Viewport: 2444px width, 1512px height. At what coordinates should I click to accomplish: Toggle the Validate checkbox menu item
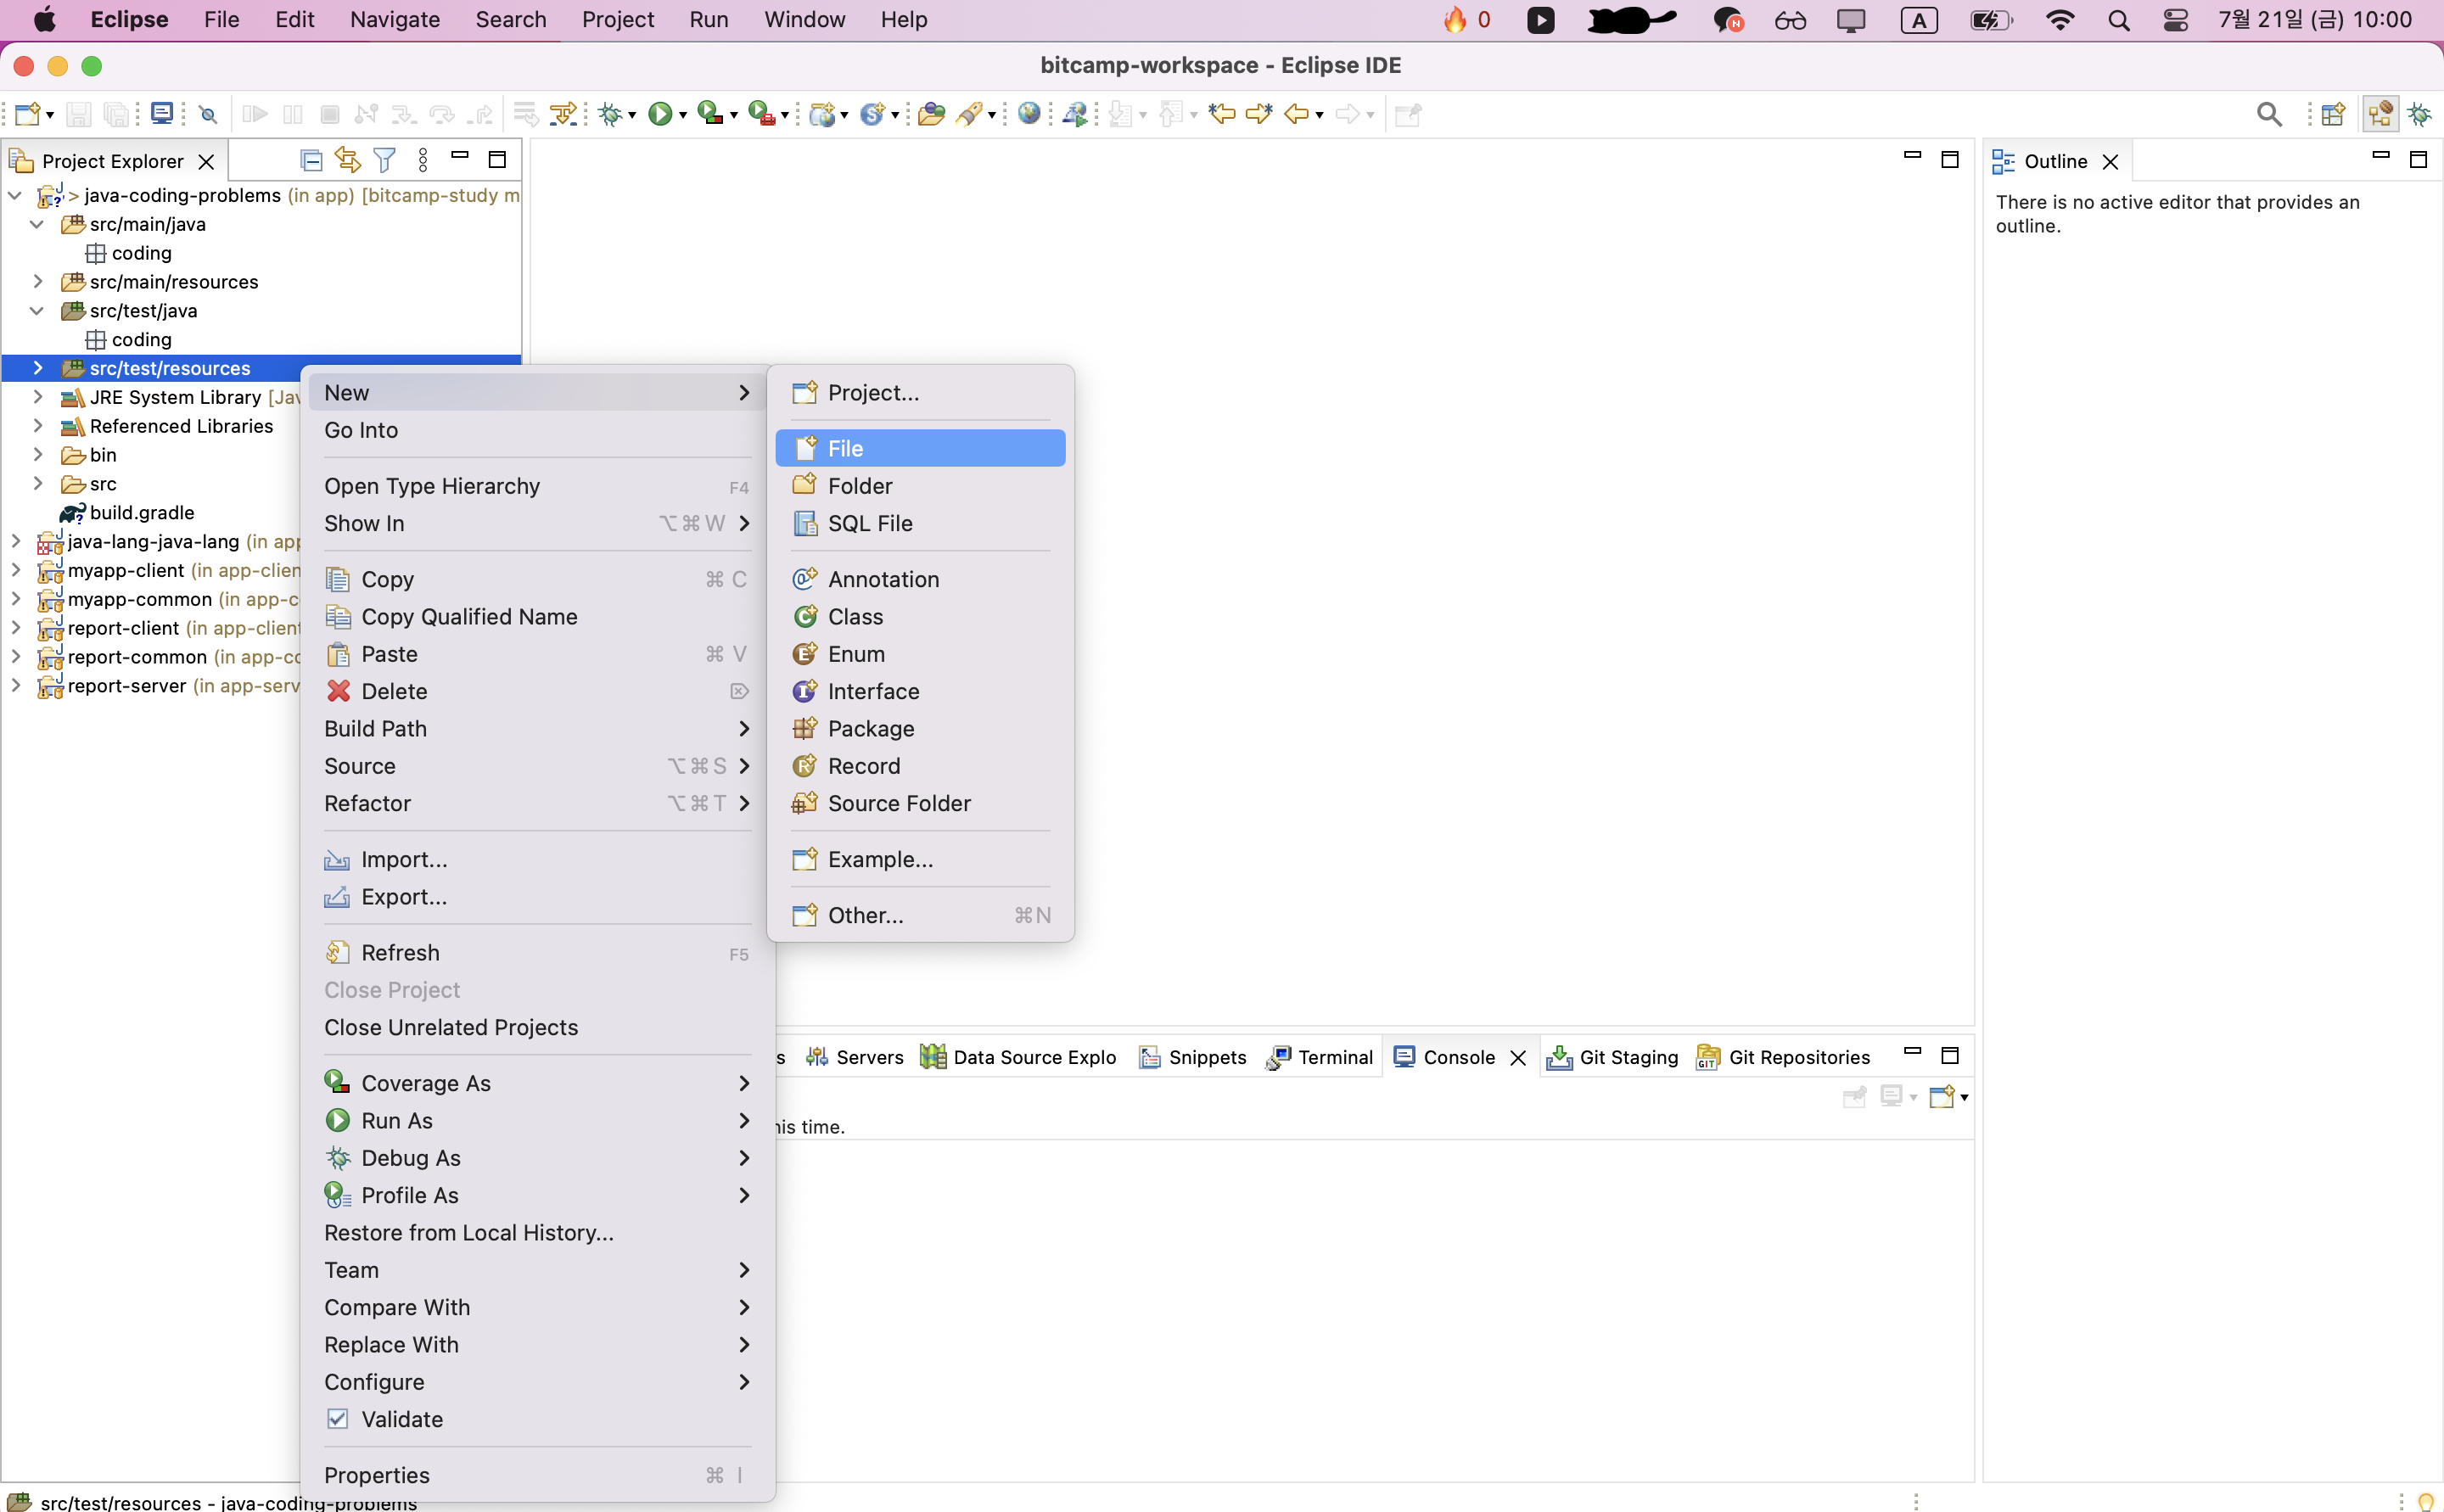(x=401, y=1419)
